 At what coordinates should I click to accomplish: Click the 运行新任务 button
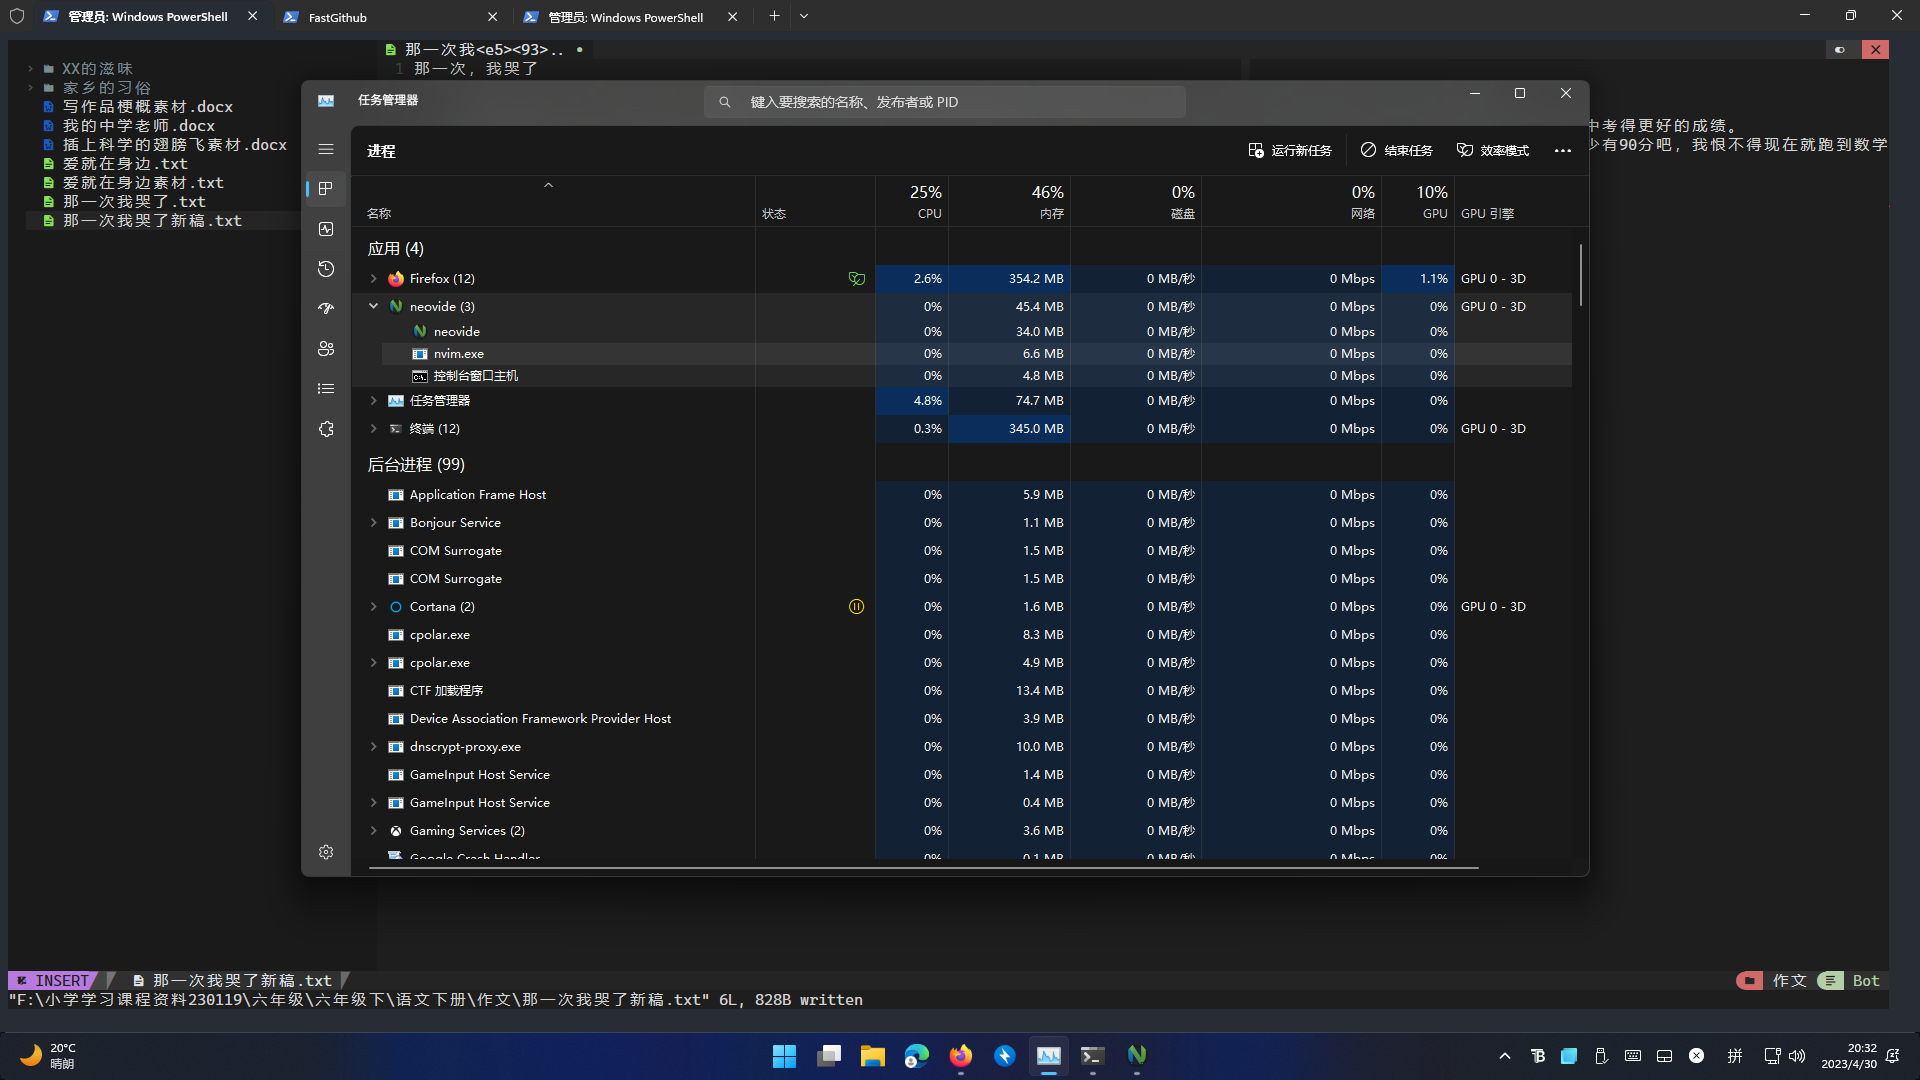pos(1290,150)
